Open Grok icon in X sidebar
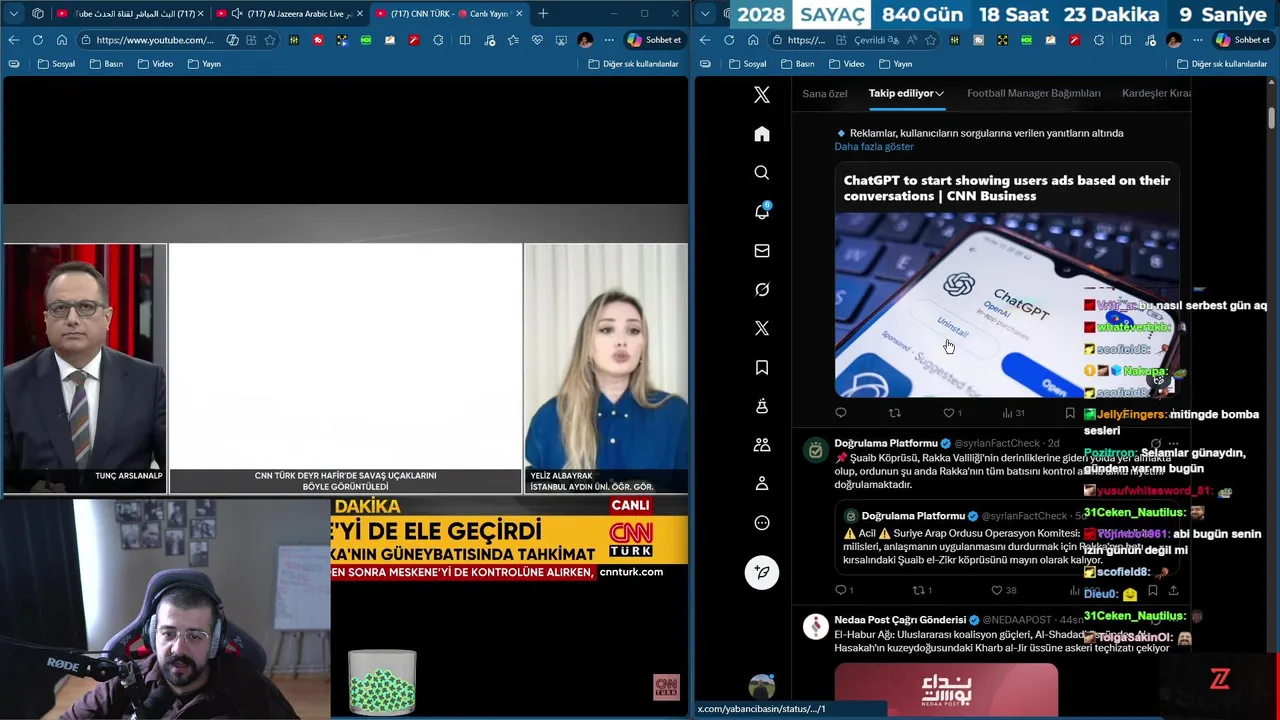The width and height of the screenshot is (1280, 720). click(762, 290)
